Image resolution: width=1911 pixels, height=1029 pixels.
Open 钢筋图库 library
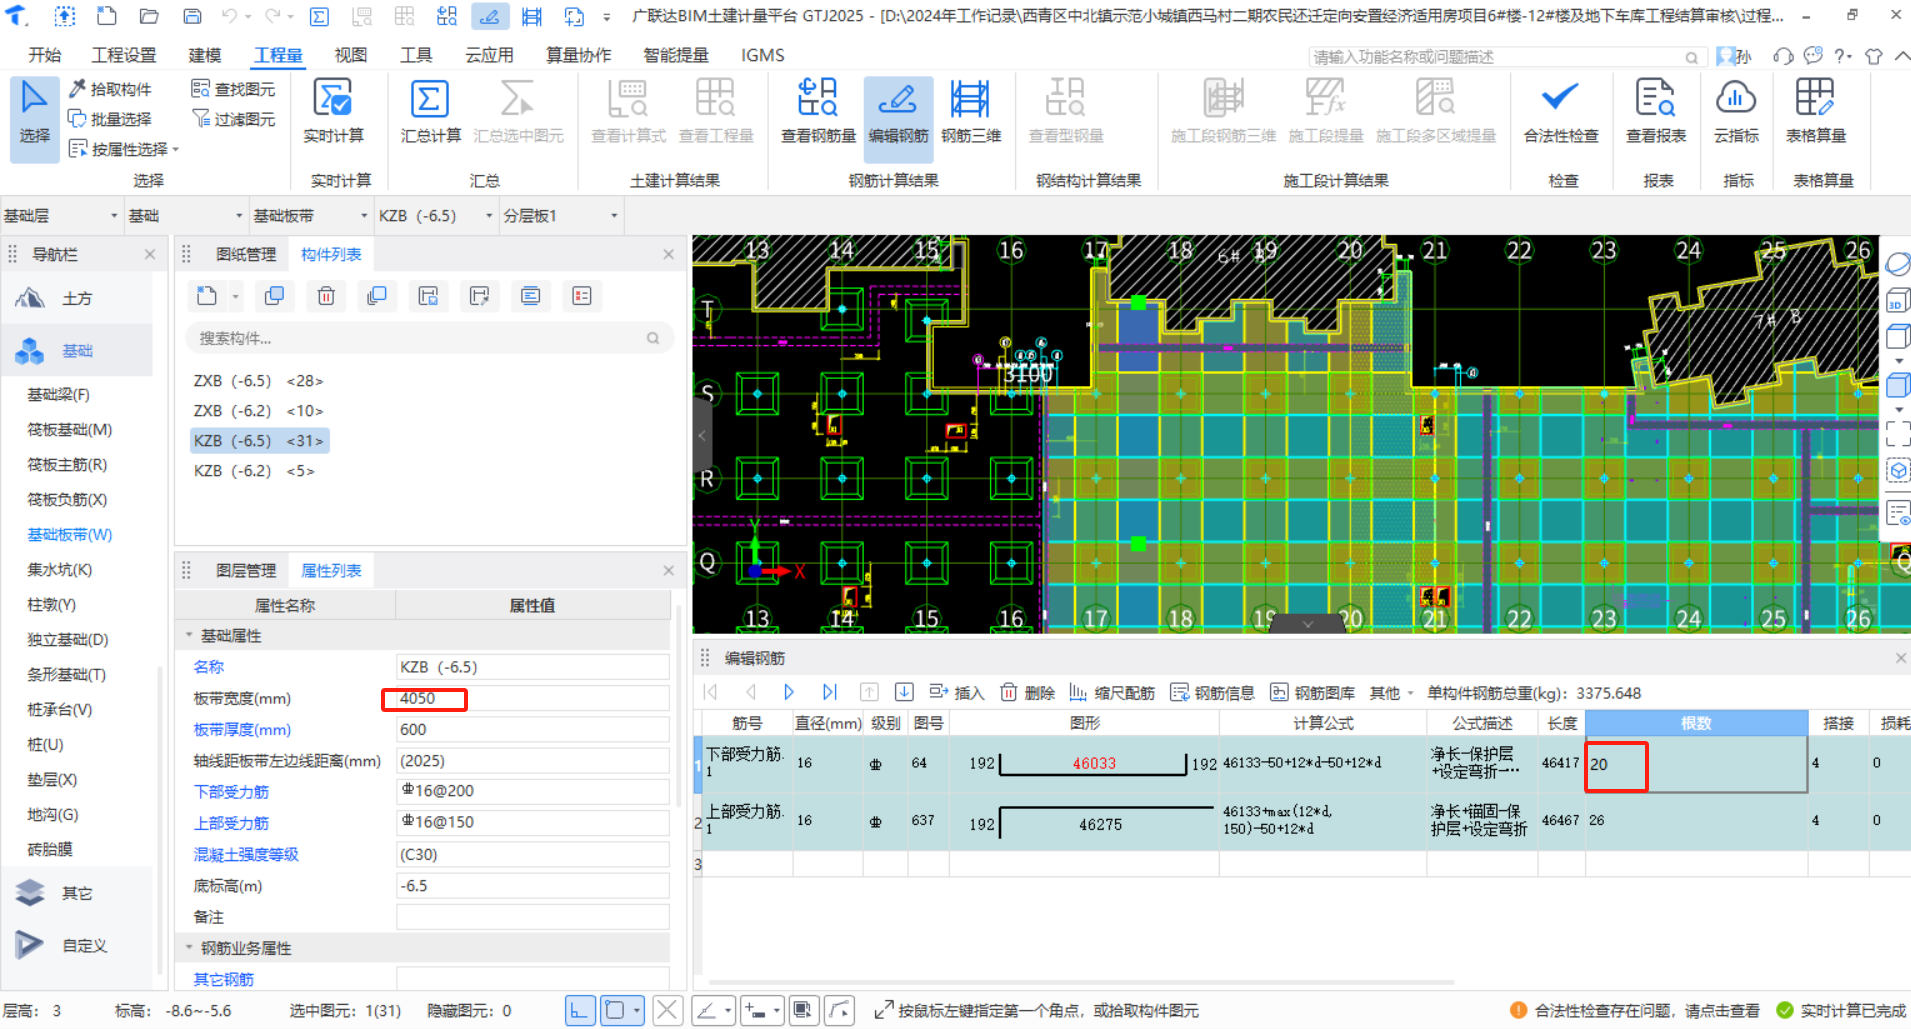[1312, 692]
